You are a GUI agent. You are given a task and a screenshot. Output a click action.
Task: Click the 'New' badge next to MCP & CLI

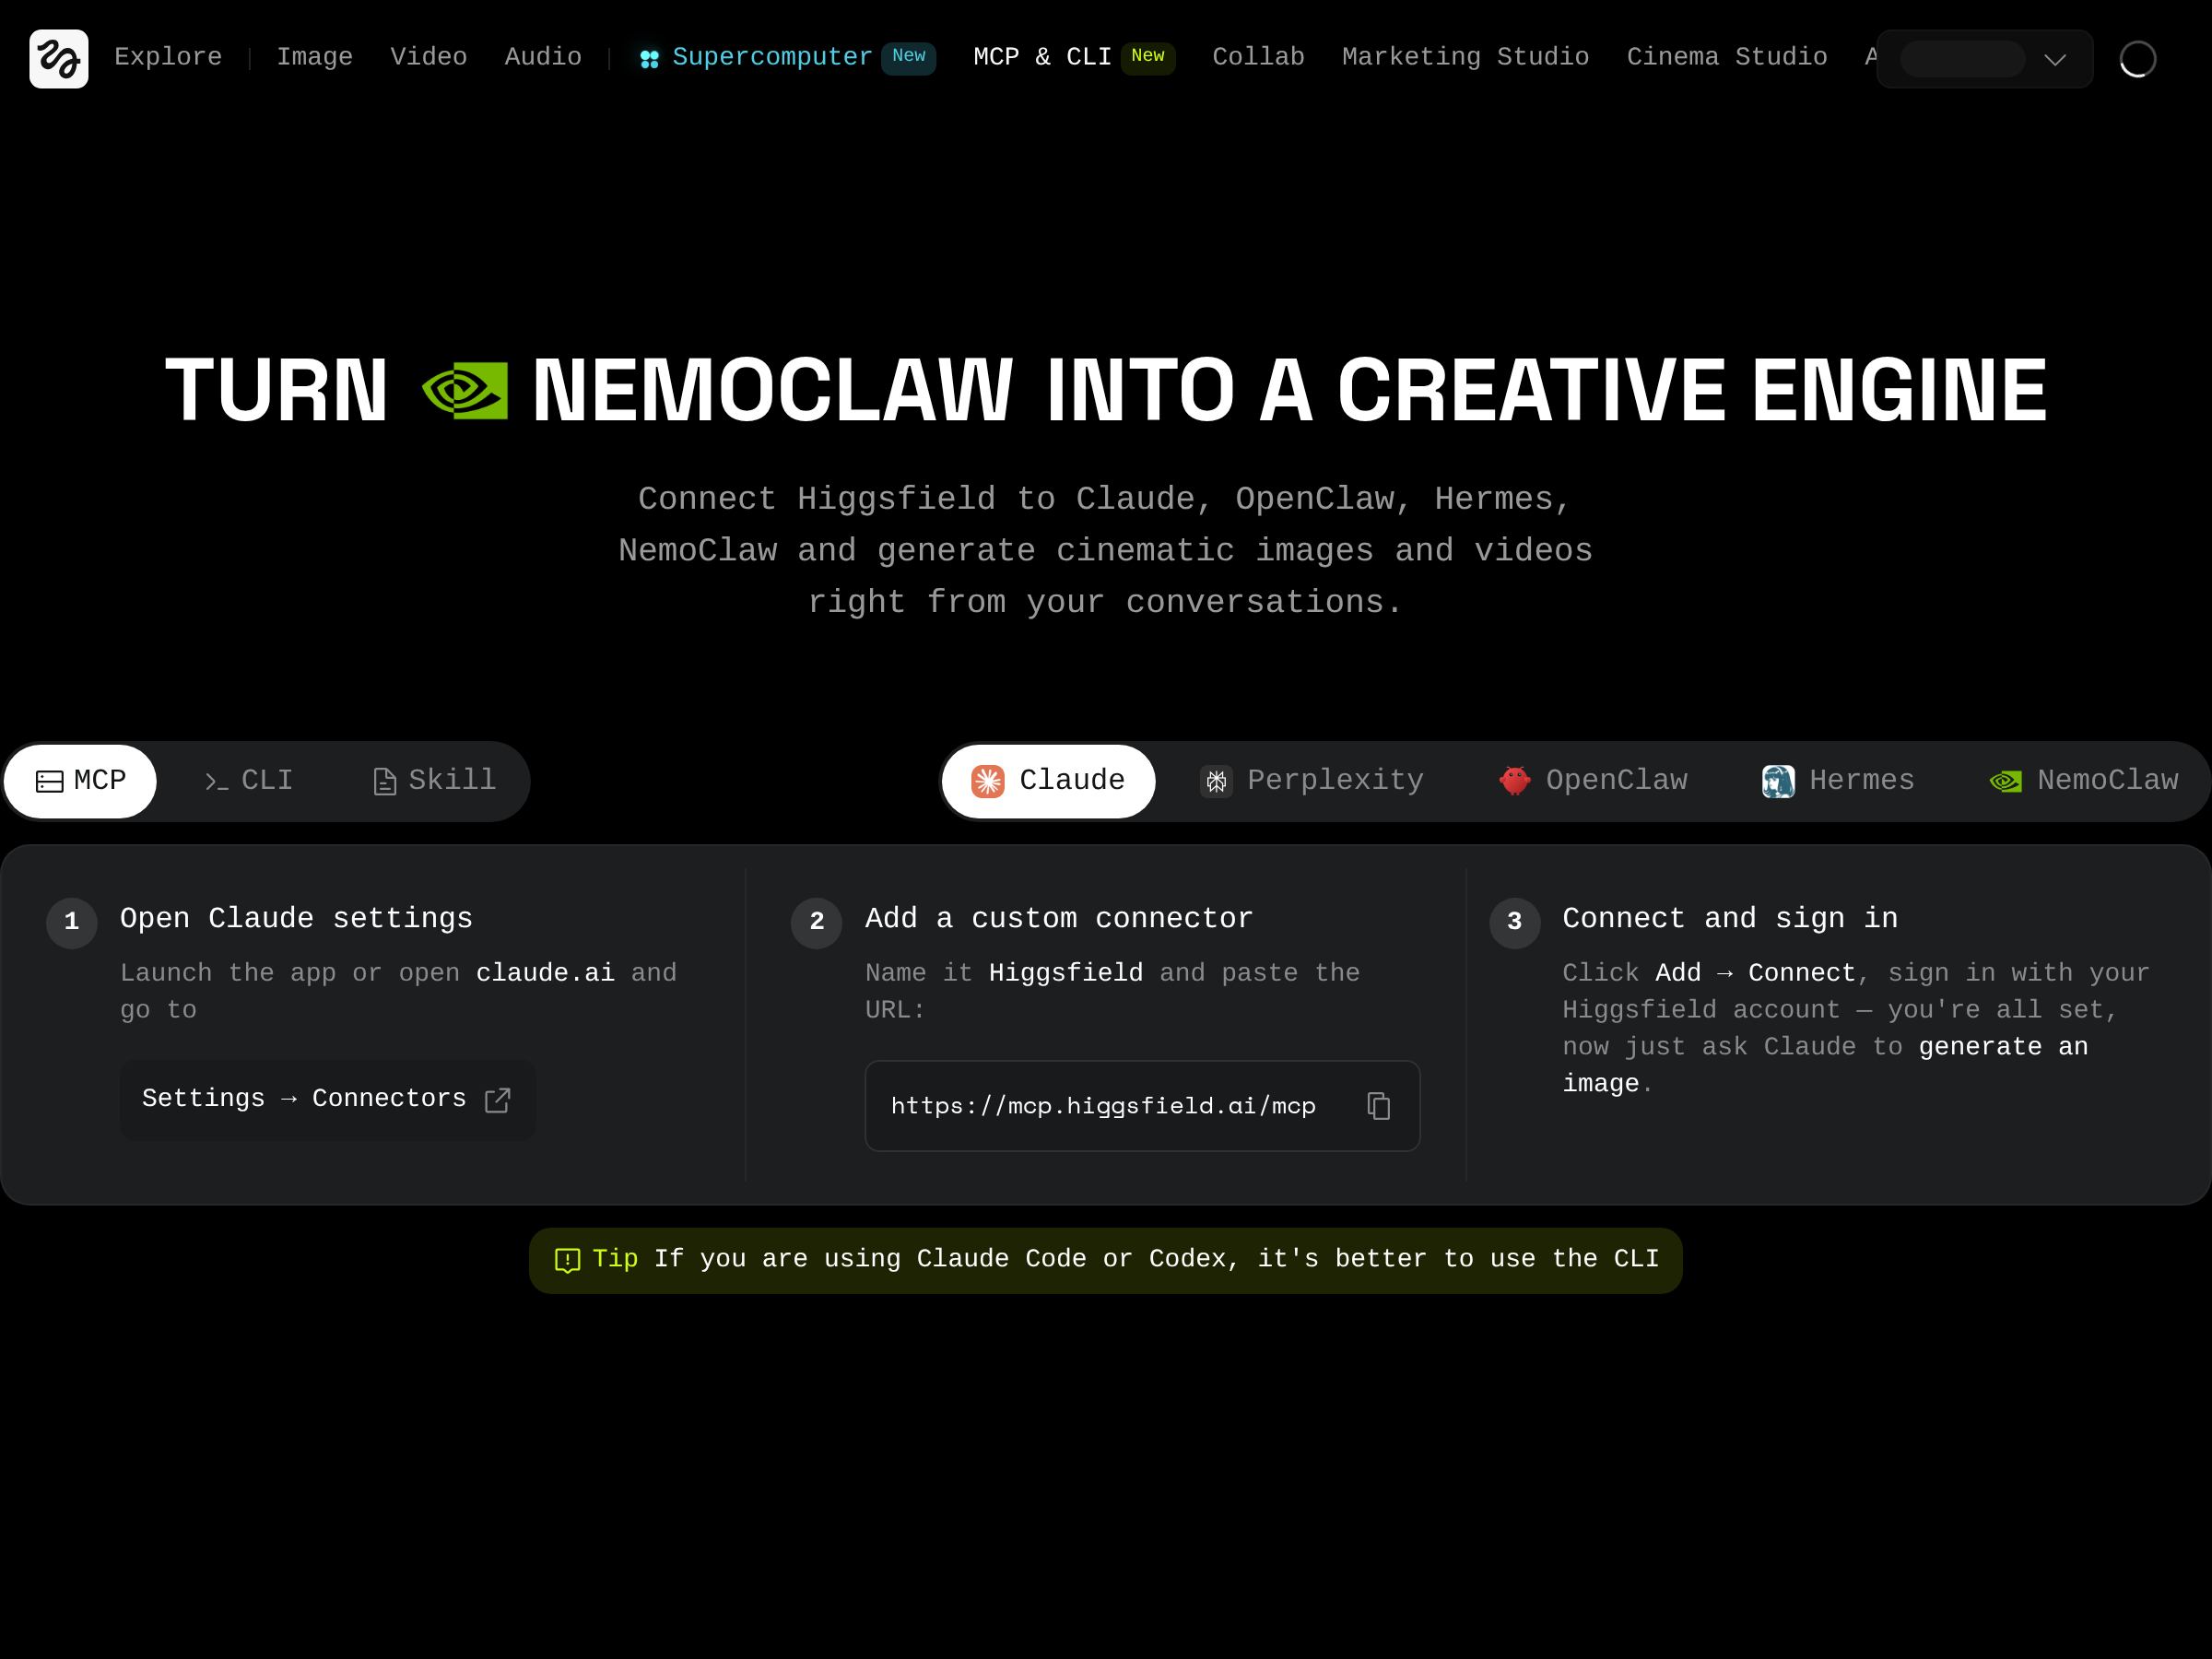click(1147, 58)
